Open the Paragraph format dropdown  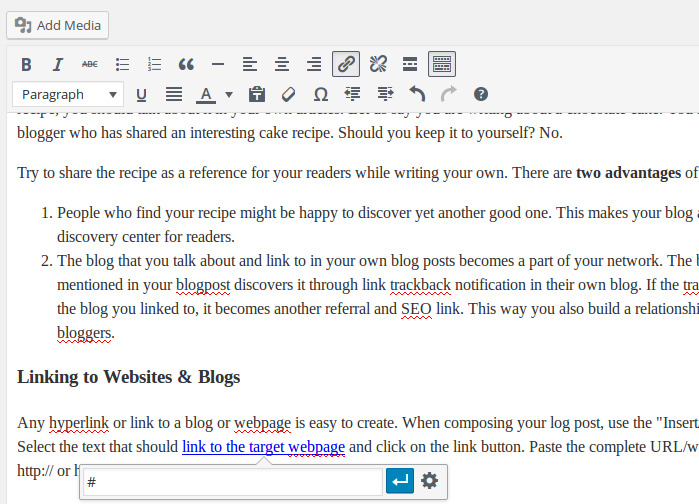pos(68,94)
